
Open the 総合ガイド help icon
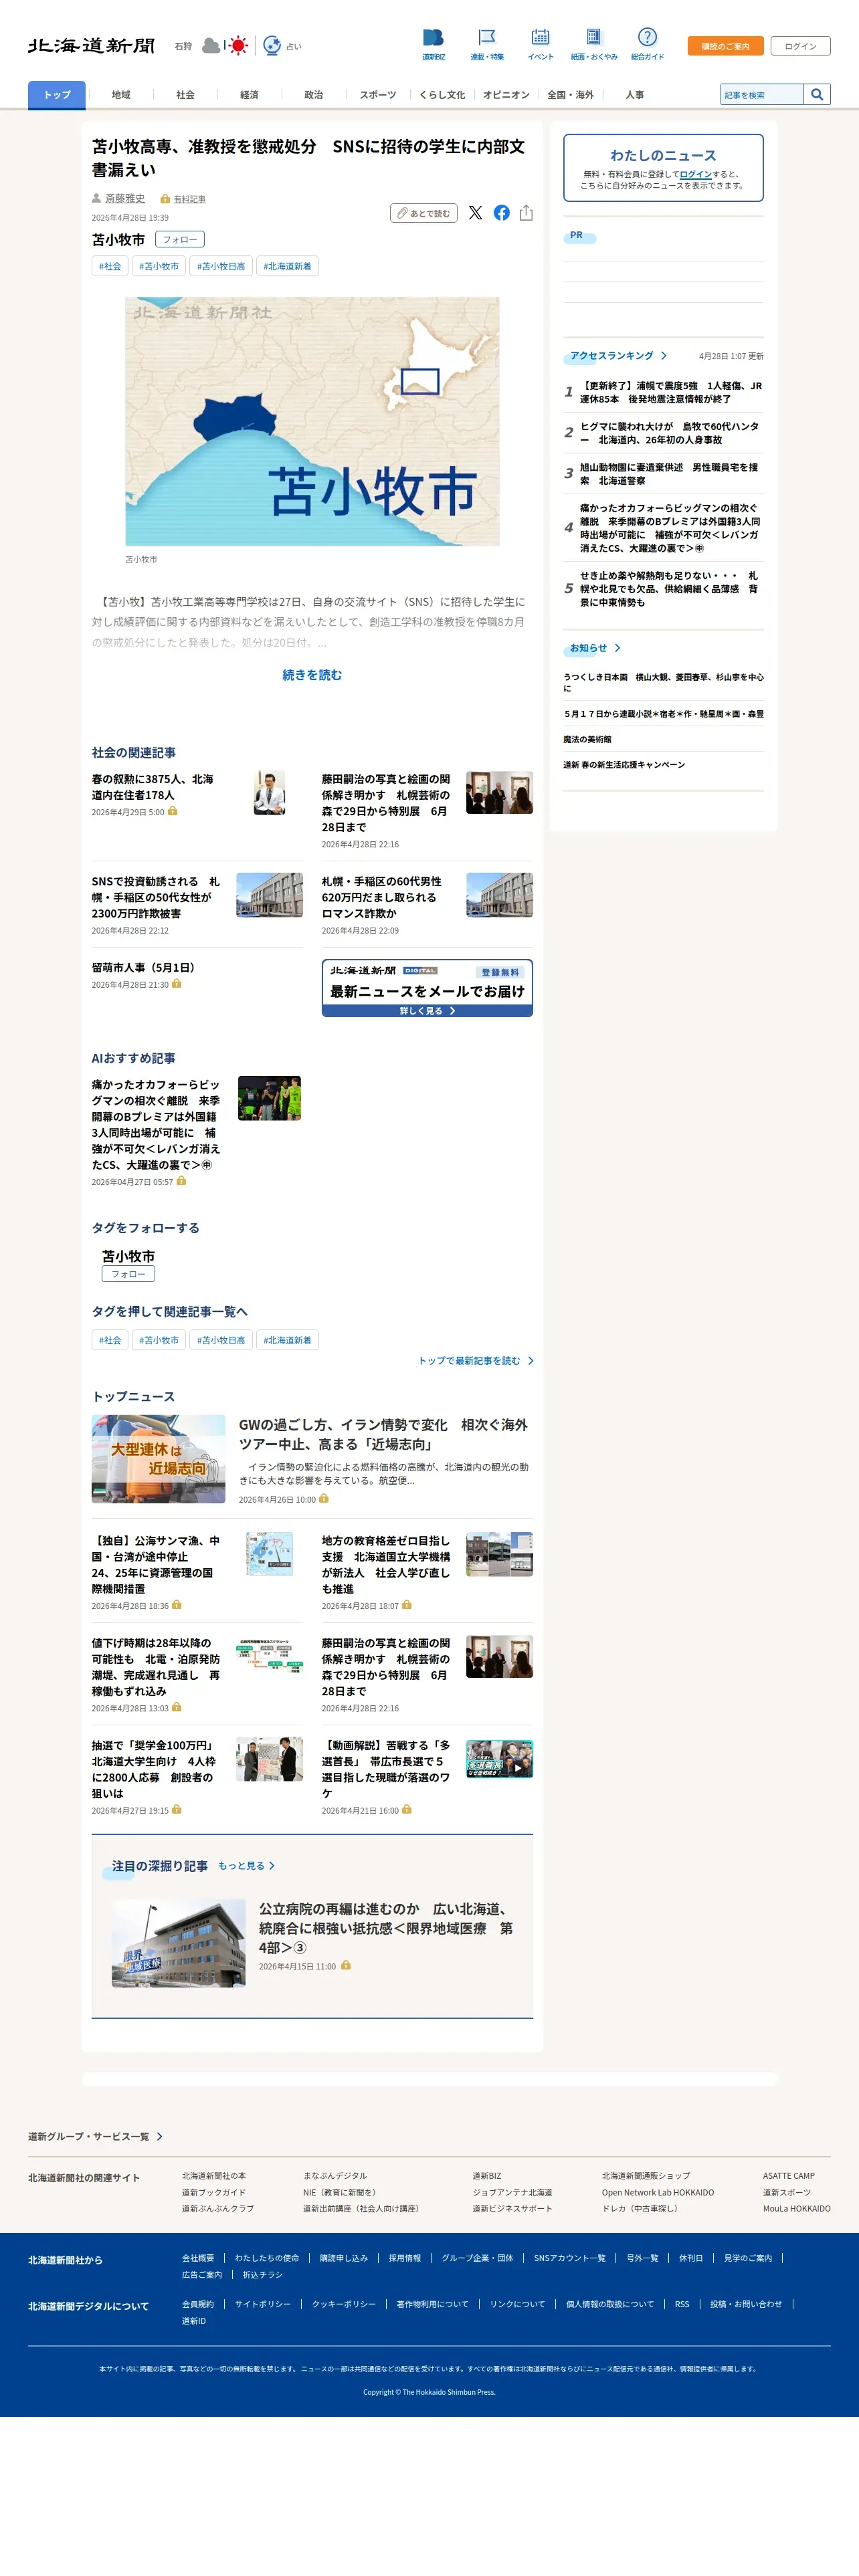click(647, 37)
